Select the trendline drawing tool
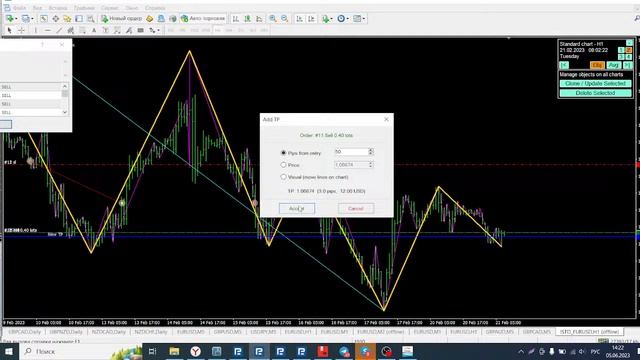This screenshot has height=360, width=640. (x=59, y=30)
